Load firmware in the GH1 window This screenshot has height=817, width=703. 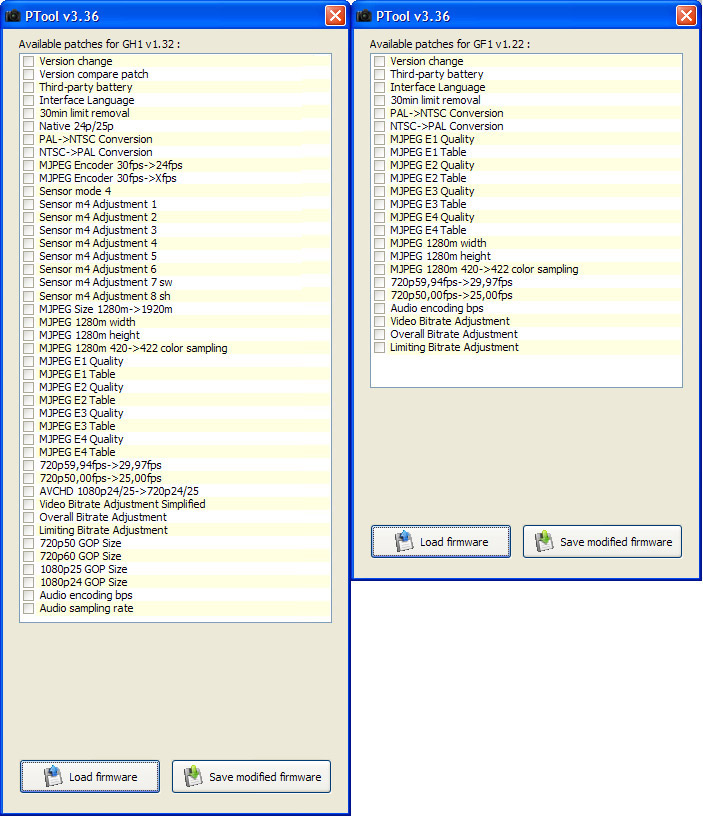(x=90, y=776)
